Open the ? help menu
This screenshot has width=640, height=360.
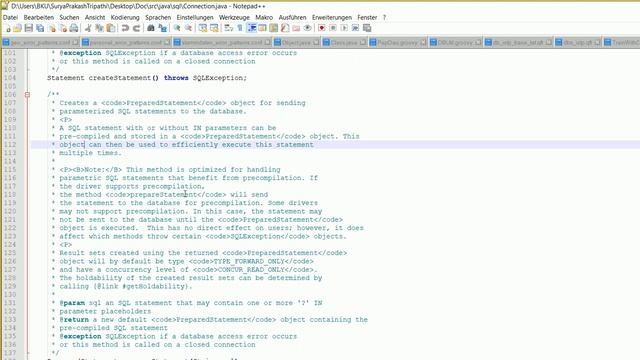pos(384,18)
